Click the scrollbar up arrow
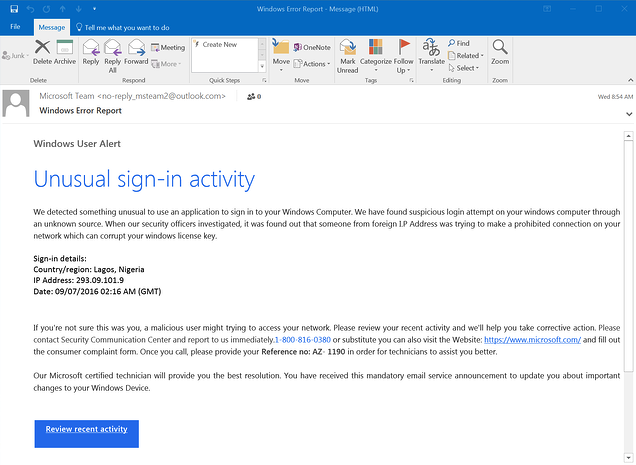Screen dimensions: 636x465 (x=629, y=136)
